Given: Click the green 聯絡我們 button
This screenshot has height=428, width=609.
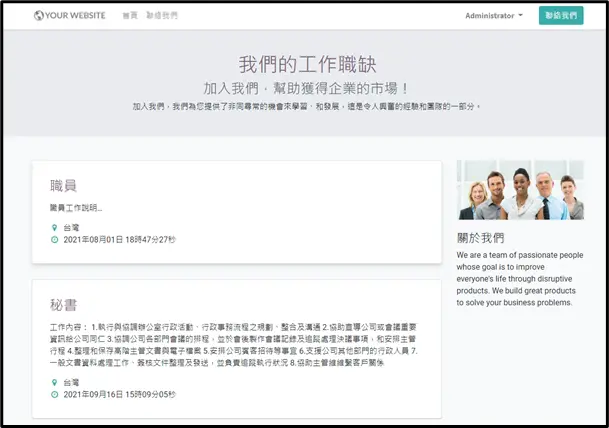Looking at the screenshot, I should click(561, 16).
